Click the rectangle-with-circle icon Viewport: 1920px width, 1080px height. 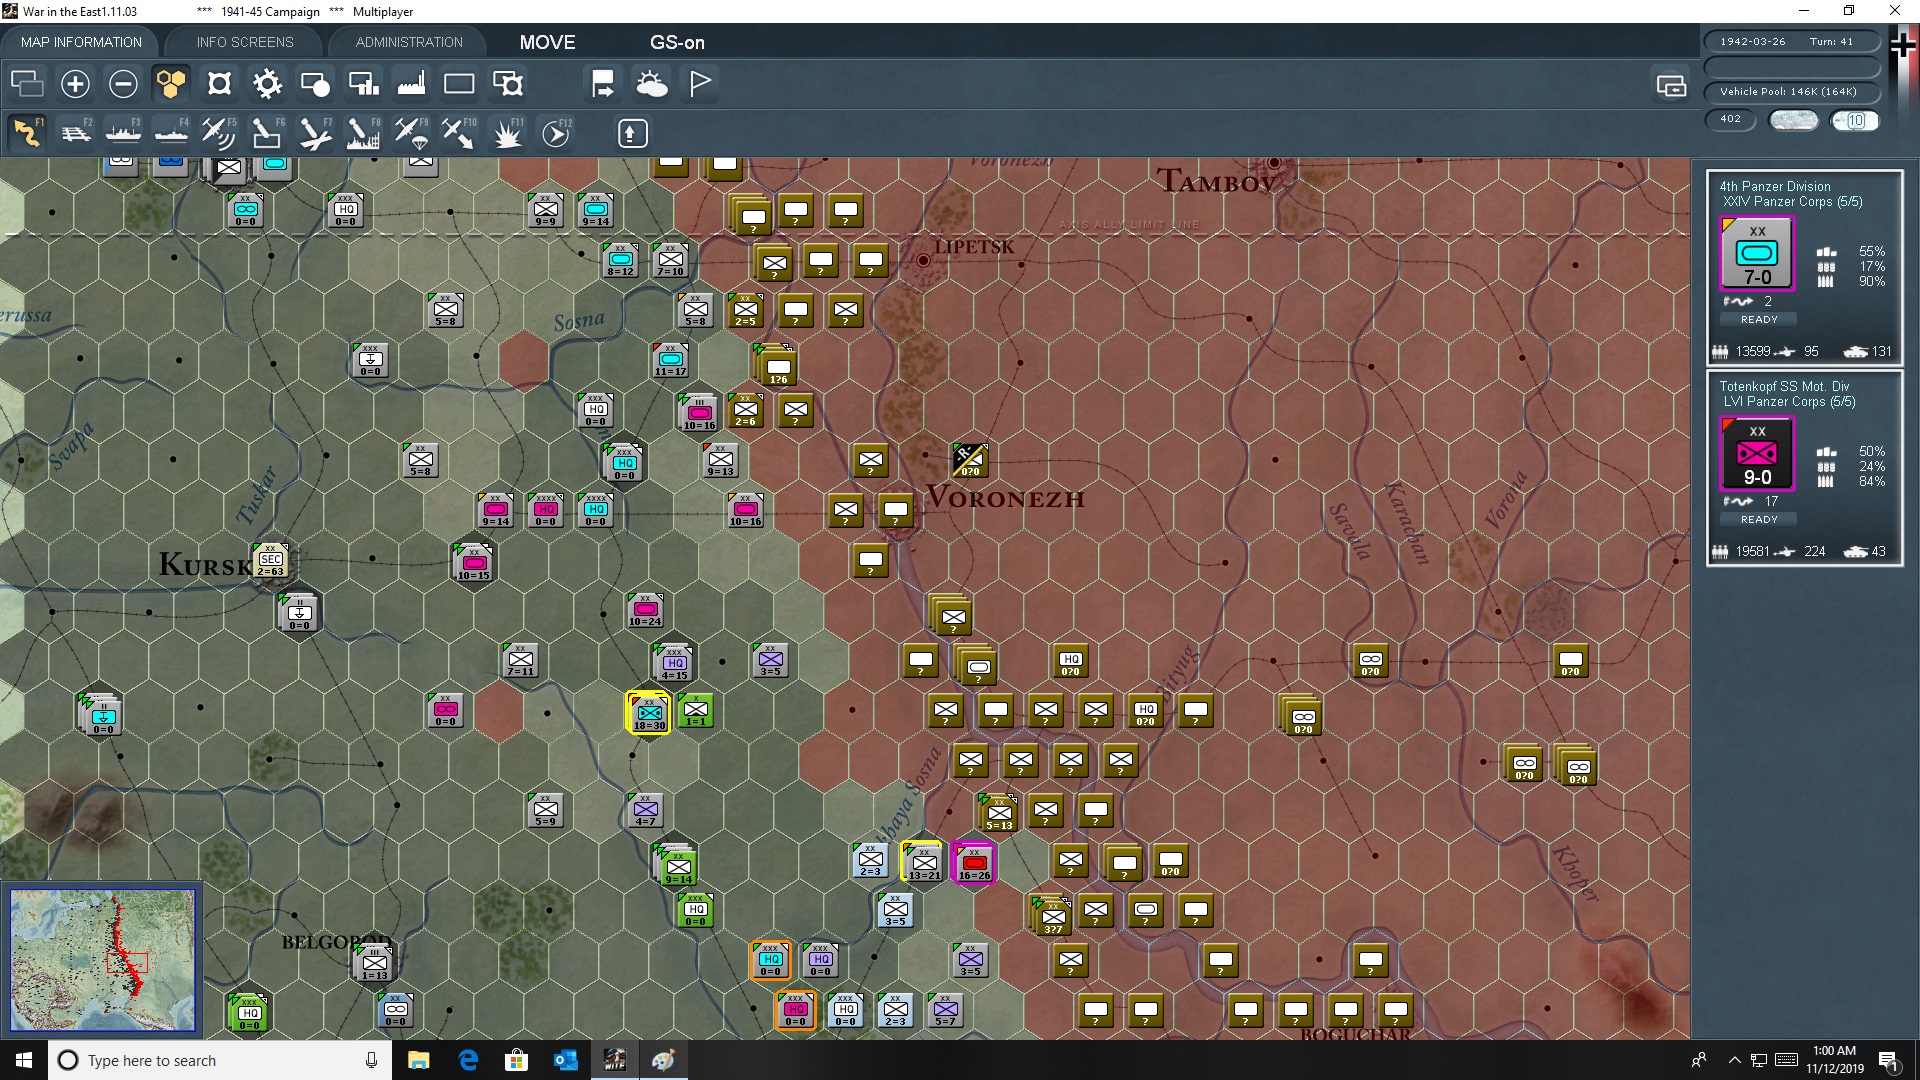point(315,83)
